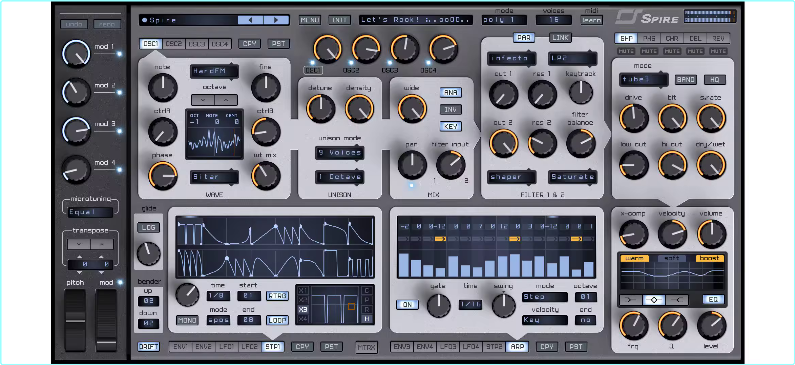Click the INIT button
795x365 pixels.
[339, 20]
